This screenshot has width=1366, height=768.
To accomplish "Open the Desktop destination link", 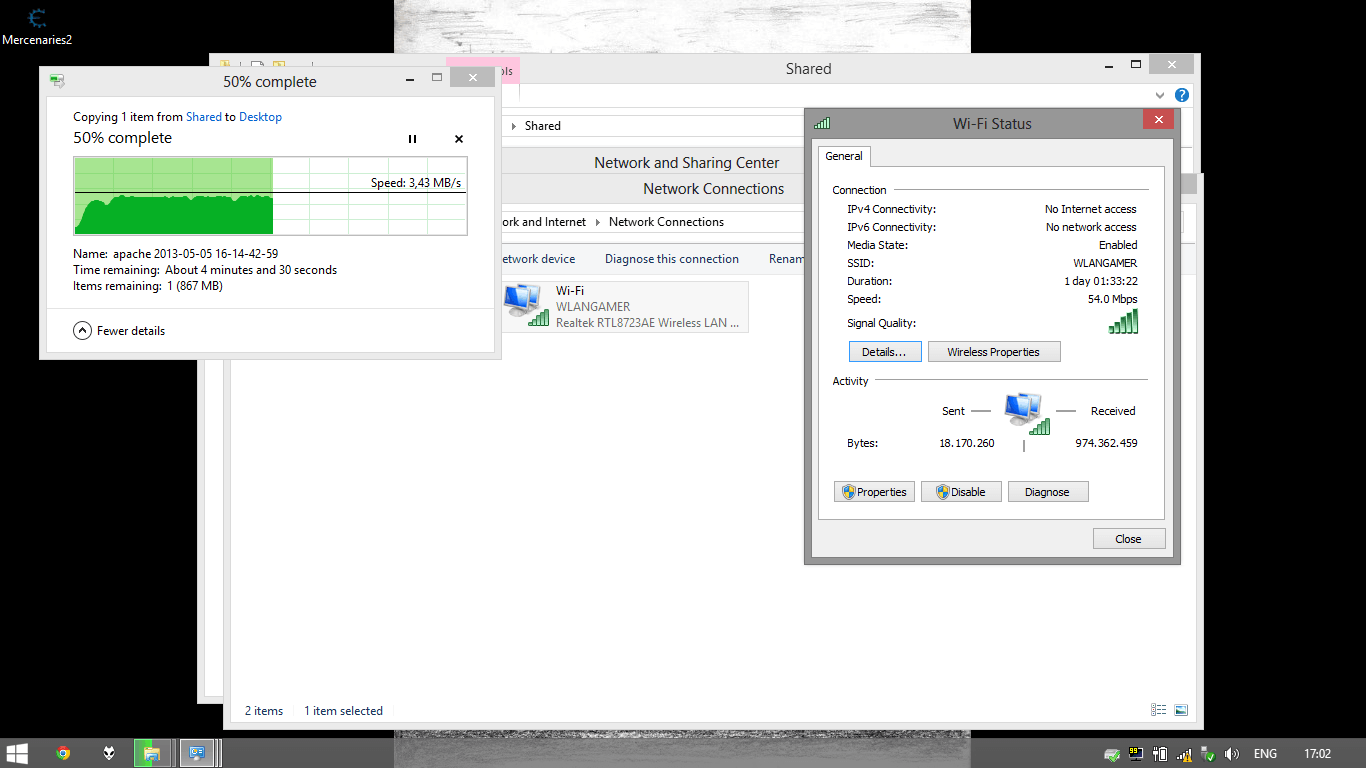I will pyautogui.click(x=260, y=117).
